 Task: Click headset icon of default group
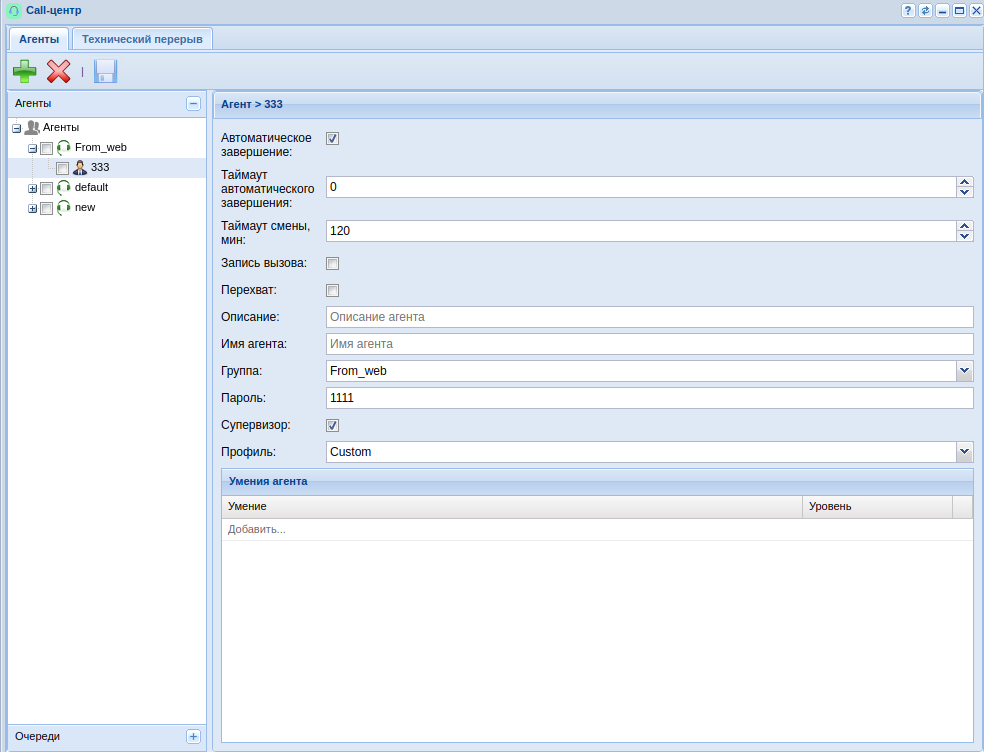[x=63, y=188]
